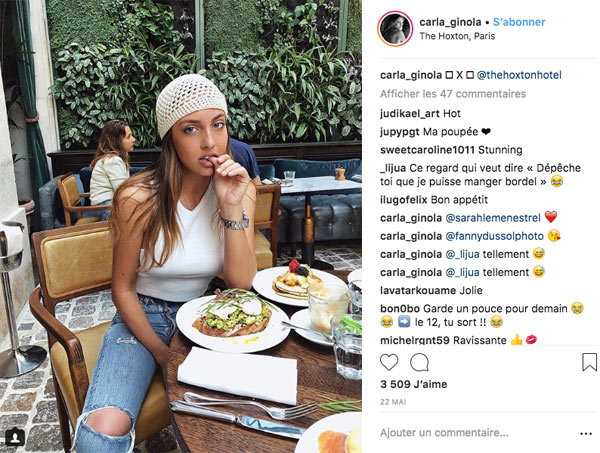The height and width of the screenshot is (453, 600).
Task: Focus the Ajouter un commentaire field
Action: (x=478, y=433)
